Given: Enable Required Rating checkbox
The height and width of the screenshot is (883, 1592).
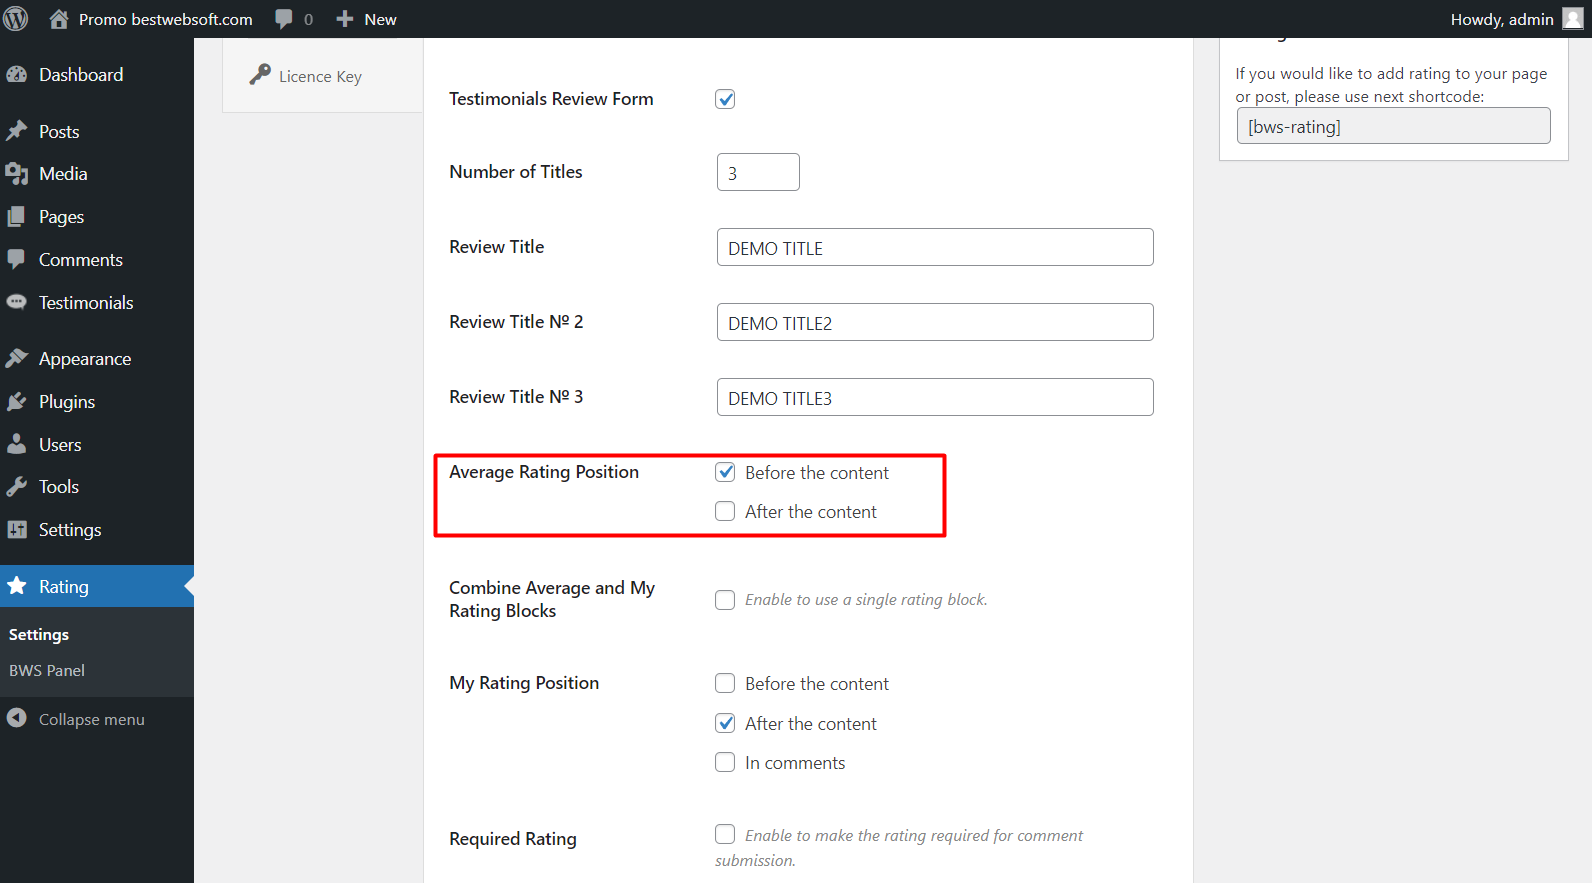Looking at the screenshot, I should (x=725, y=834).
